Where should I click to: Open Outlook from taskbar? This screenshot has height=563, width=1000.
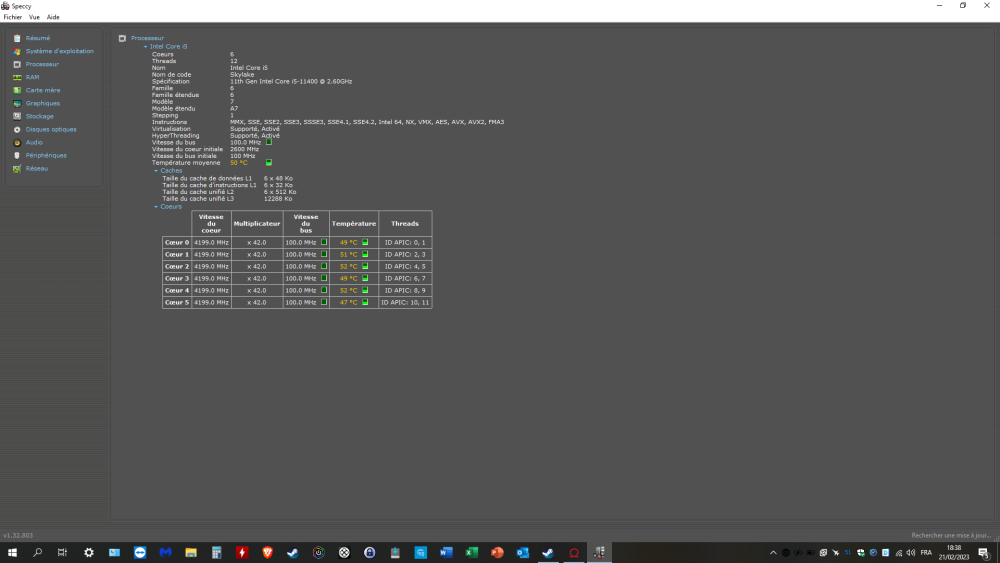click(x=522, y=553)
